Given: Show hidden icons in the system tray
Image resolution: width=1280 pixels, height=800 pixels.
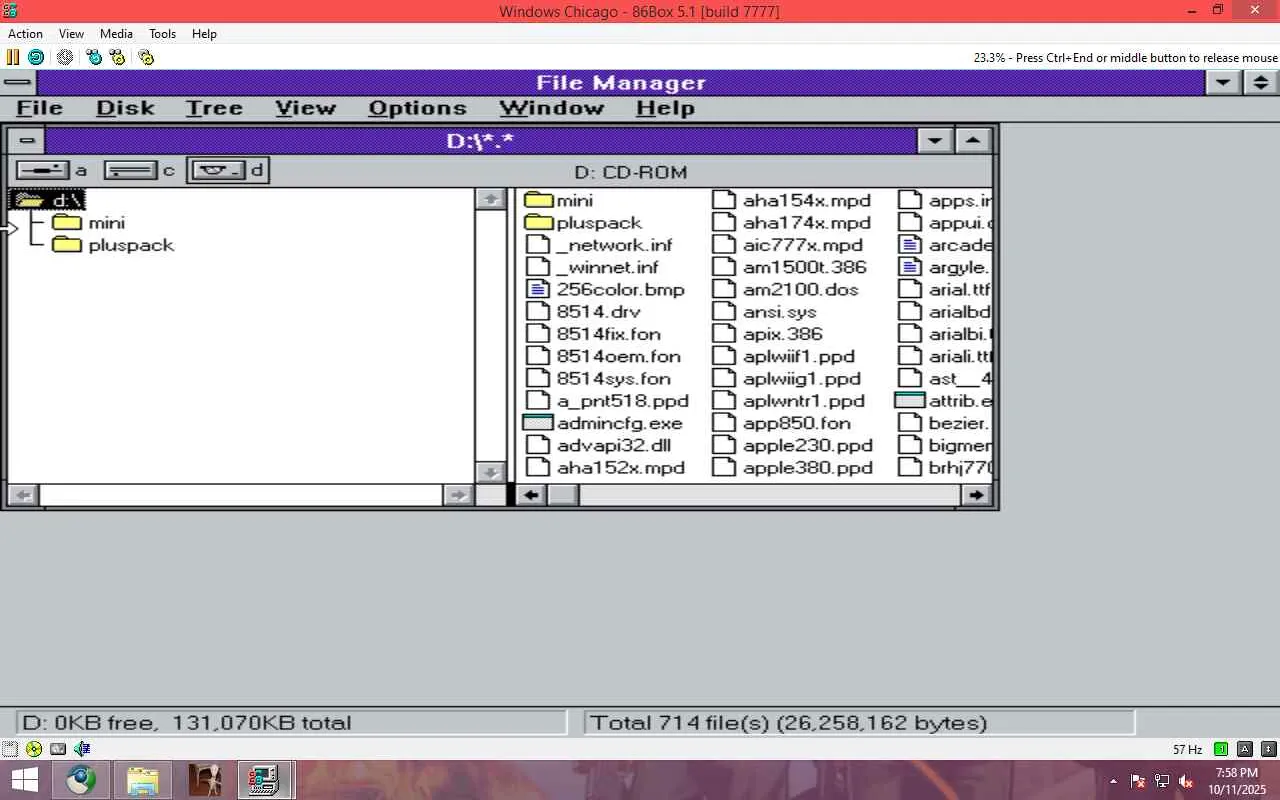Looking at the screenshot, I should point(1114,781).
